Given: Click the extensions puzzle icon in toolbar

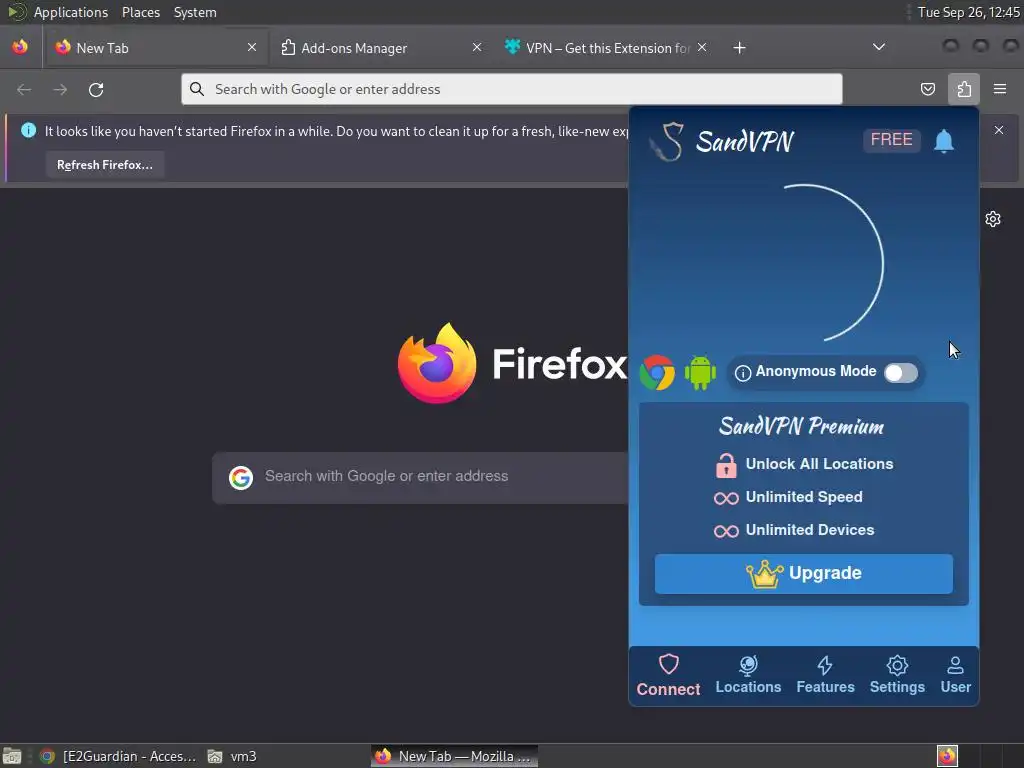Looking at the screenshot, I should (964, 89).
